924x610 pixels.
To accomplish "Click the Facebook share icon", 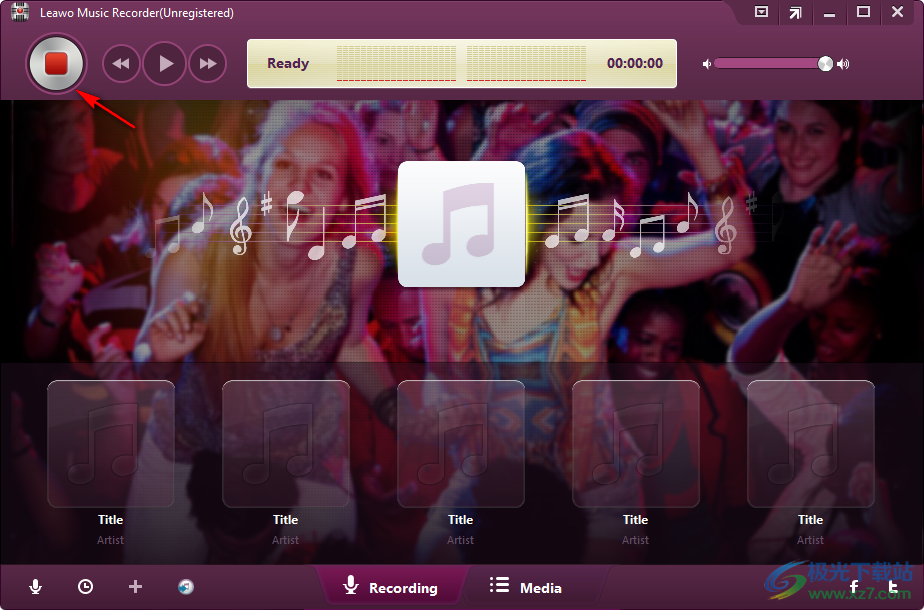I will pos(853,588).
